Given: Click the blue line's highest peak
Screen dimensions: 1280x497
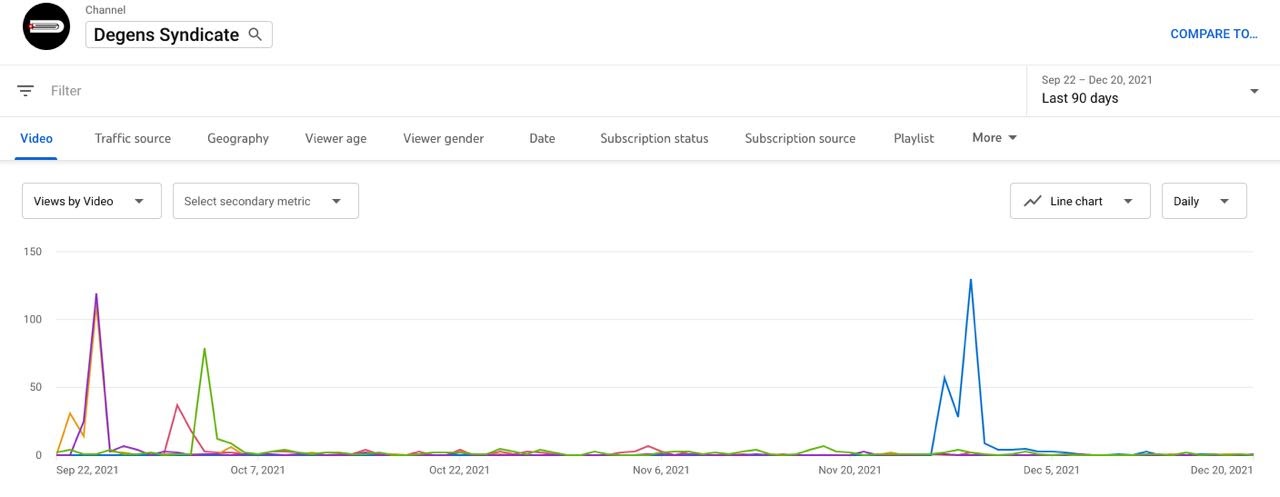Looking at the screenshot, I should [x=970, y=280].
